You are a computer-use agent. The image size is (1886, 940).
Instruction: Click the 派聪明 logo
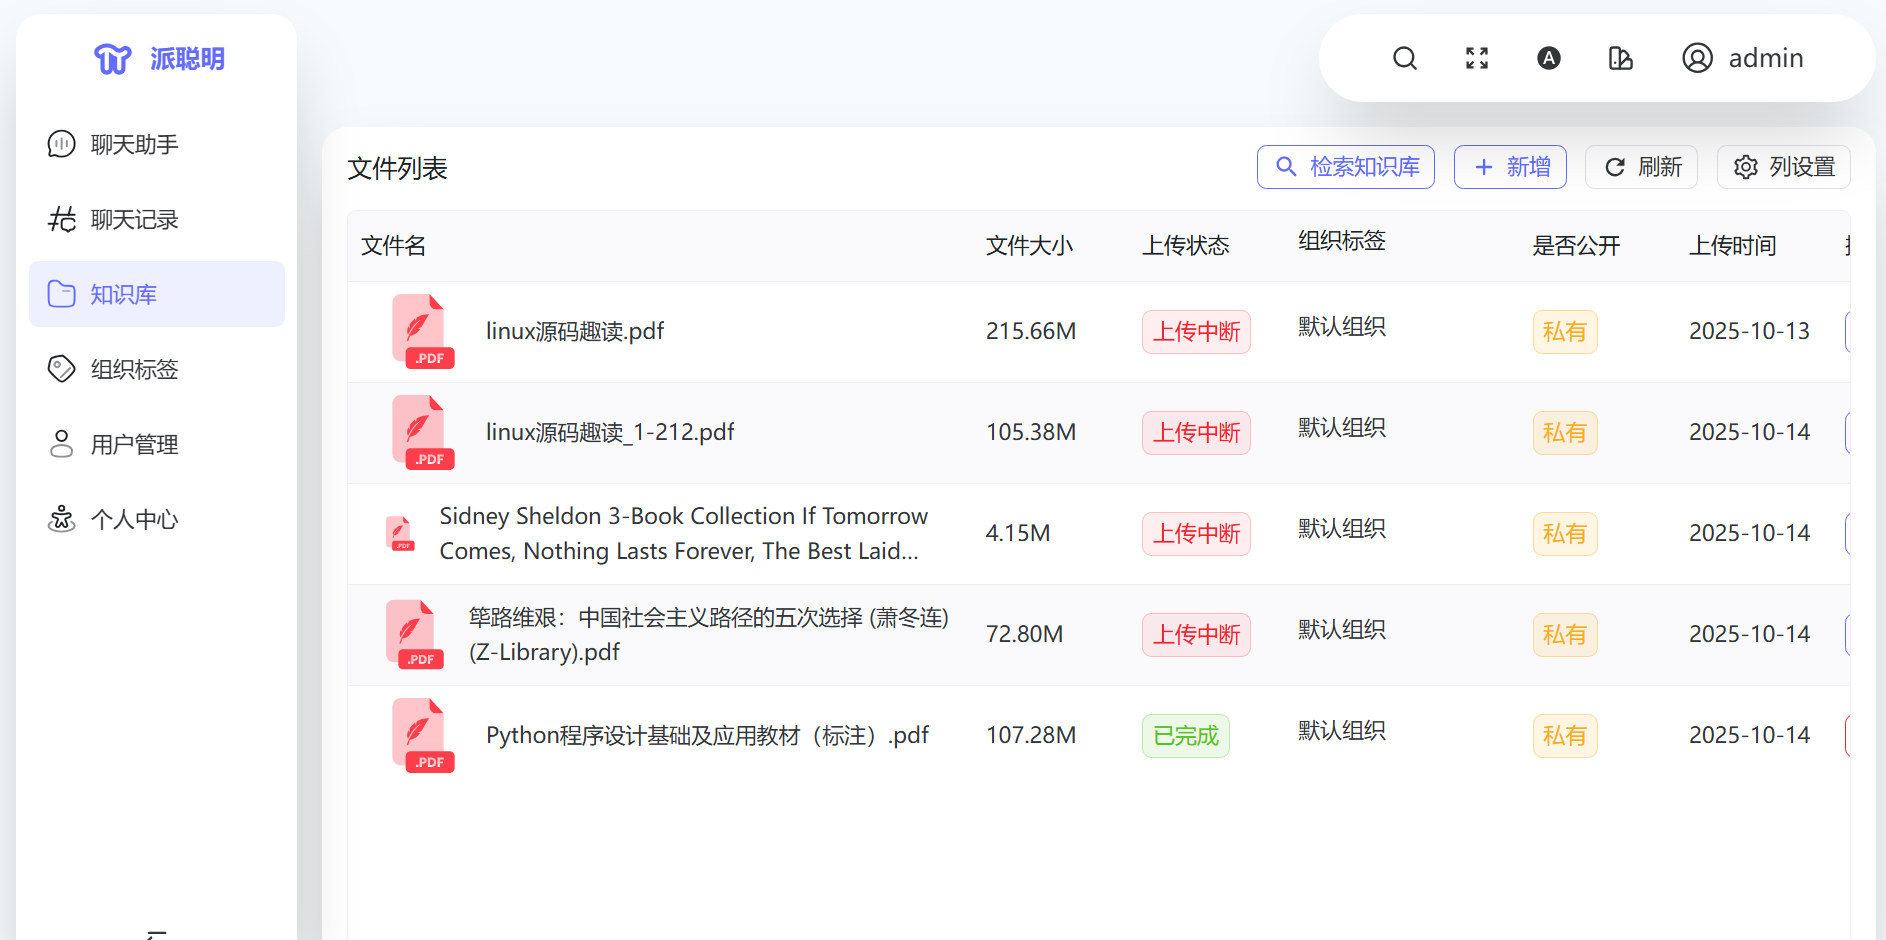pos(159,59)
